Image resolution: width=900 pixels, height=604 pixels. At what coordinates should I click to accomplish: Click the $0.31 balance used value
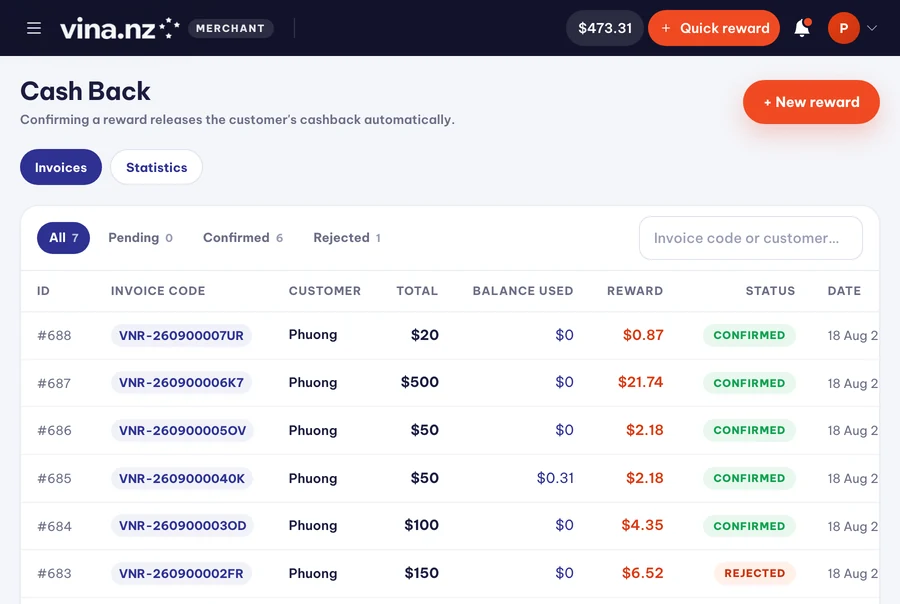click(555, 478)
